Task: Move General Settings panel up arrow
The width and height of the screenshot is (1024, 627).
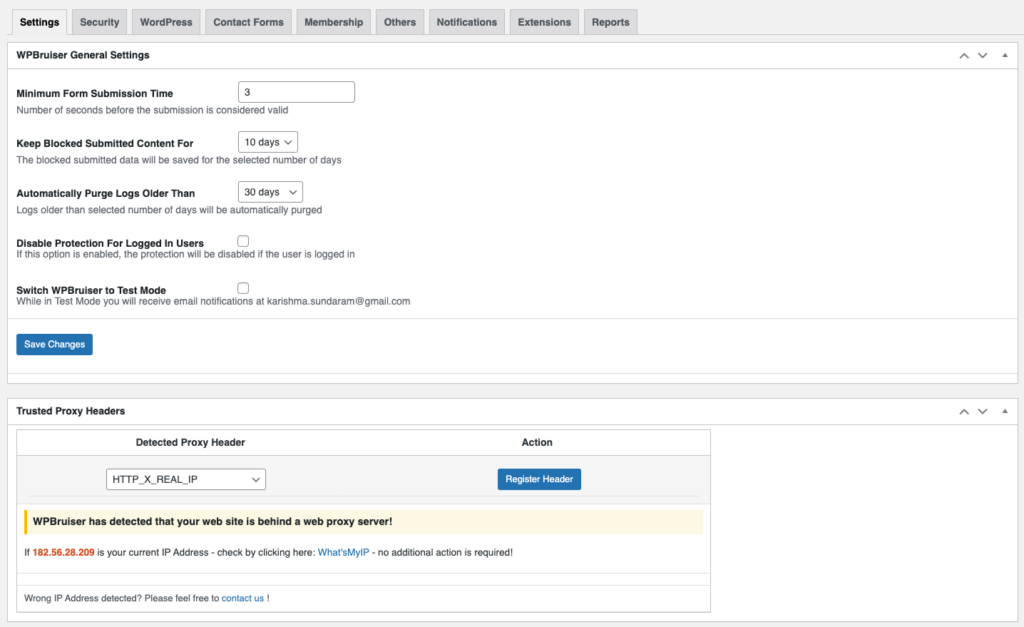Action: pos(964,56)
